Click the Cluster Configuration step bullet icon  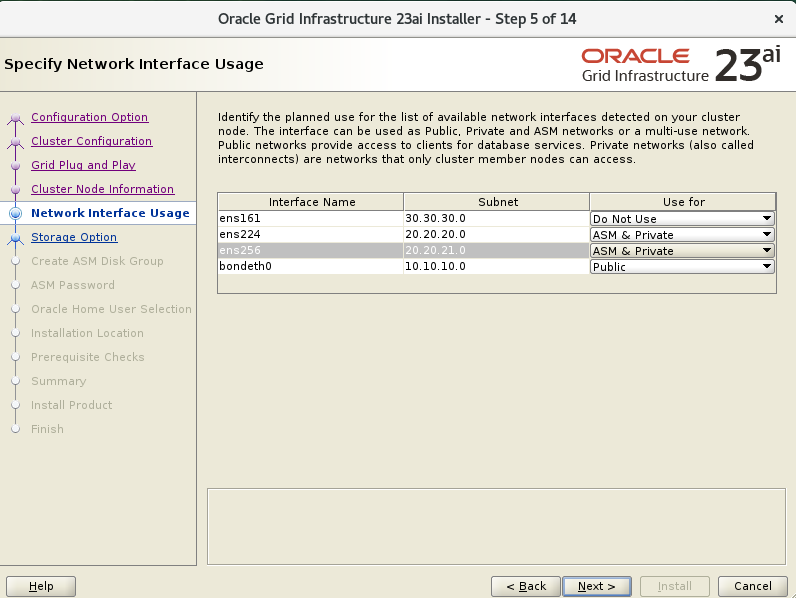16,142
